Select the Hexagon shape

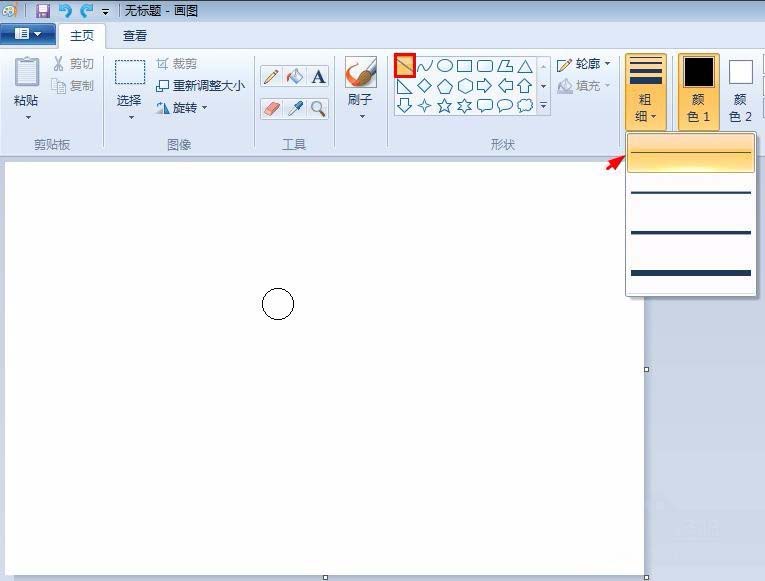click(465, 86)
